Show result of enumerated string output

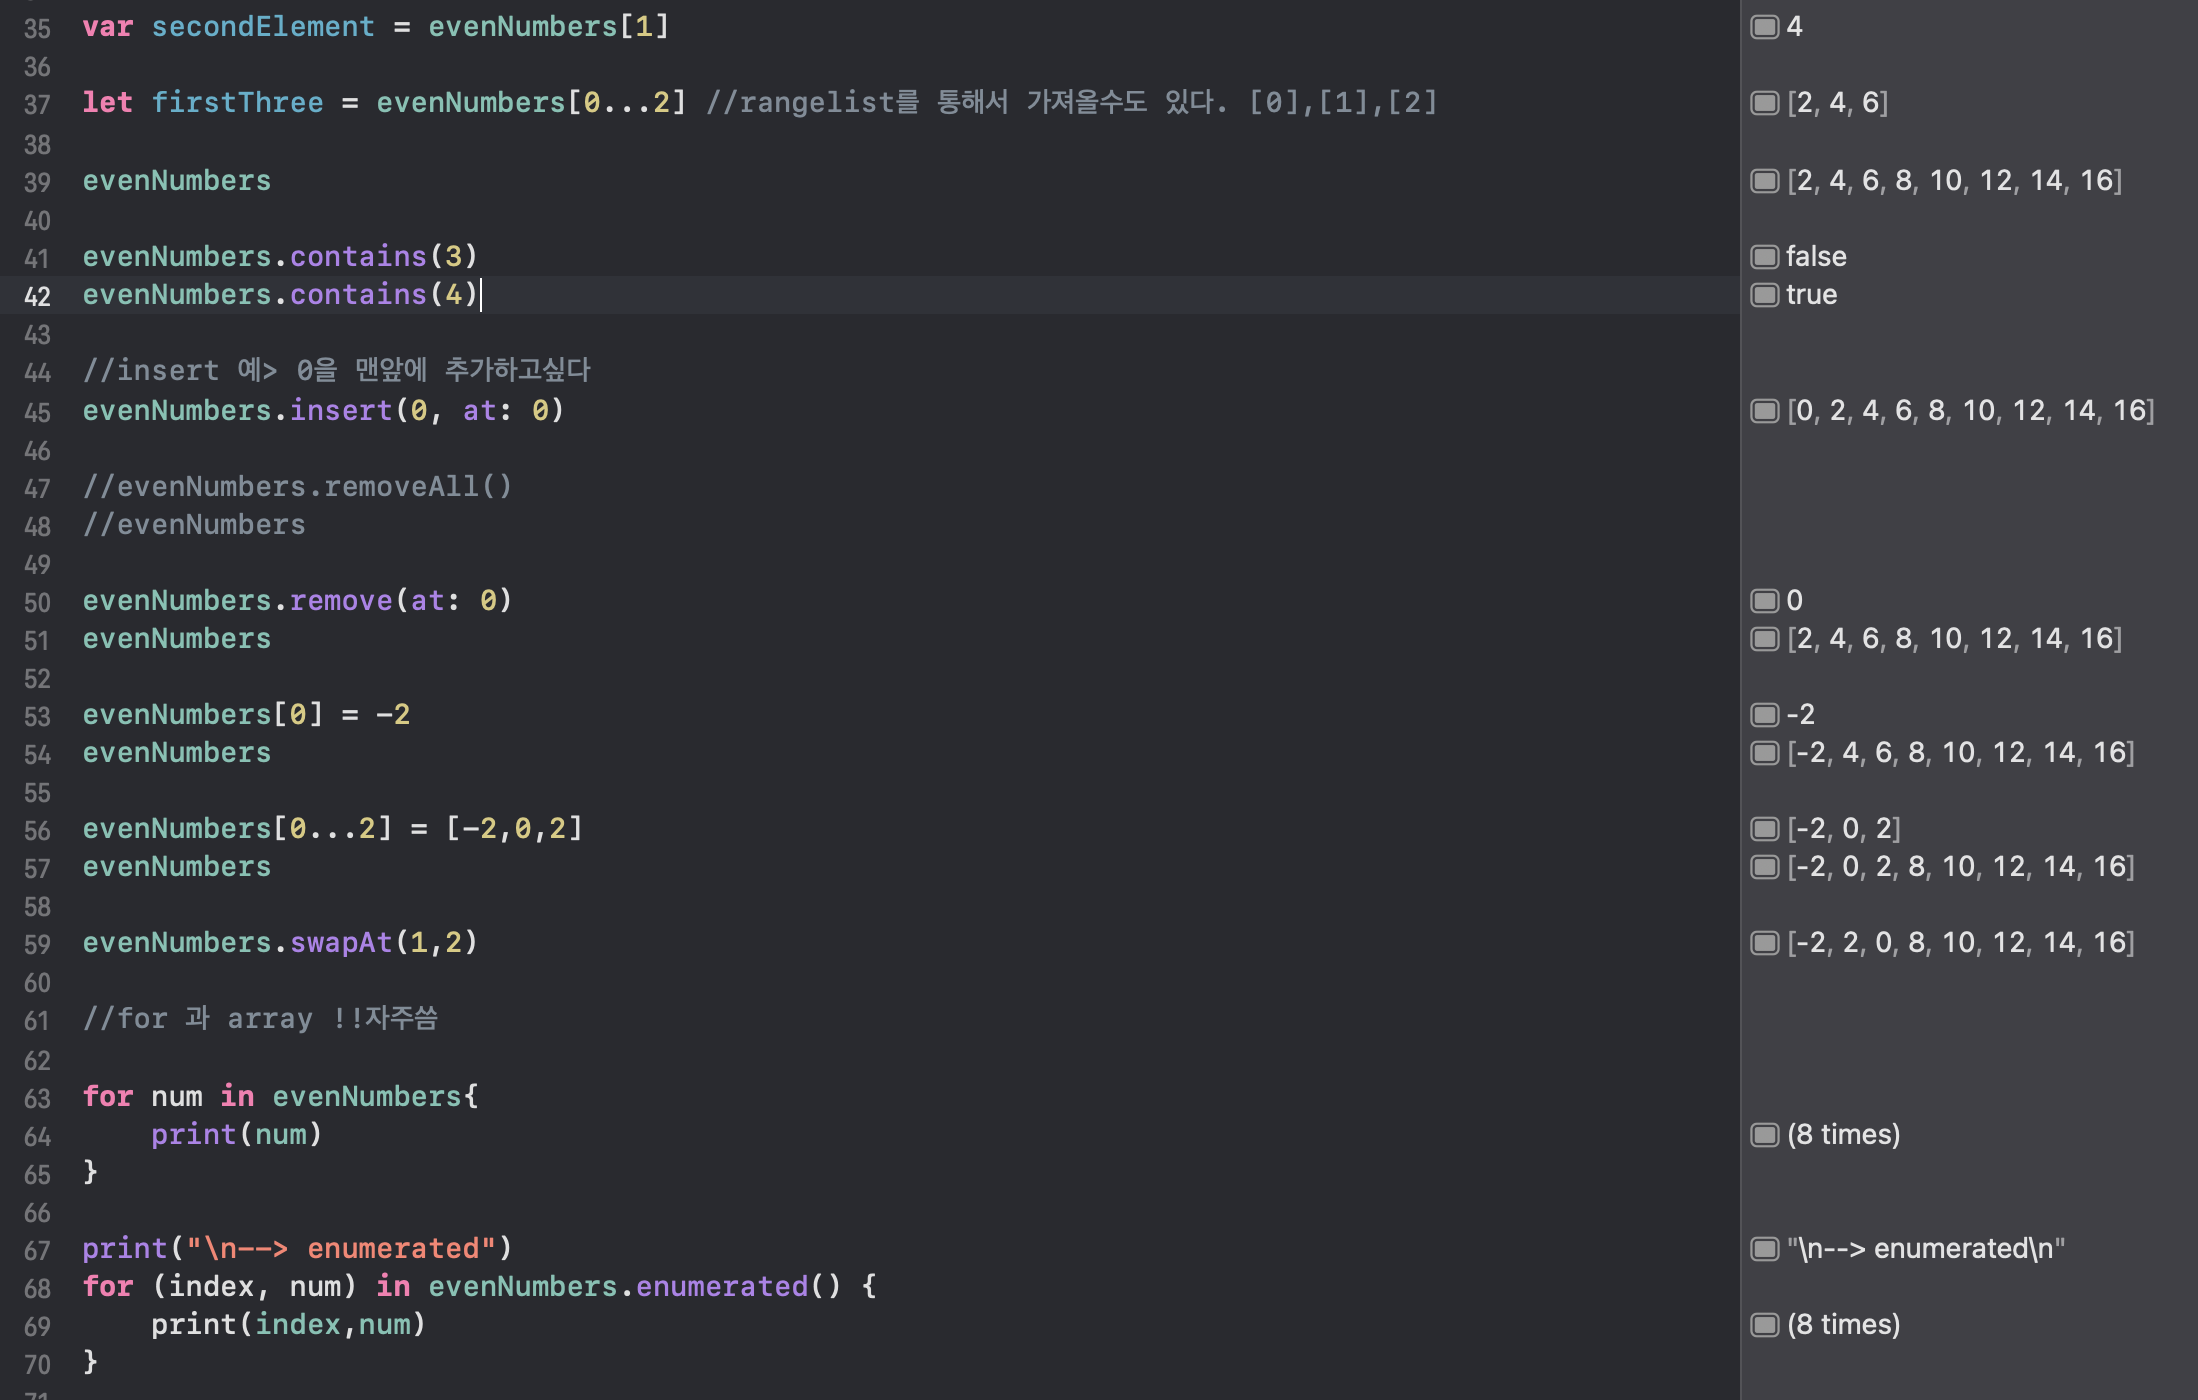click(x=1765, y=1249)
